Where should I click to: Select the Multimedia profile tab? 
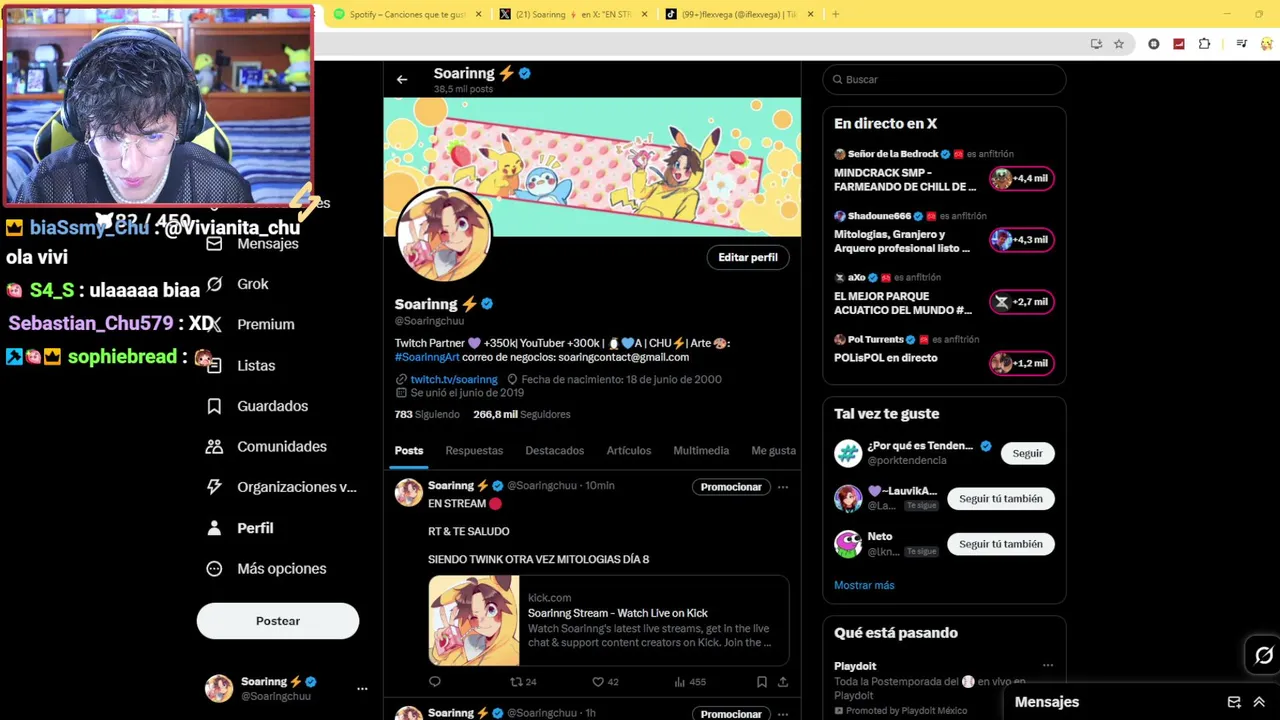701,451
